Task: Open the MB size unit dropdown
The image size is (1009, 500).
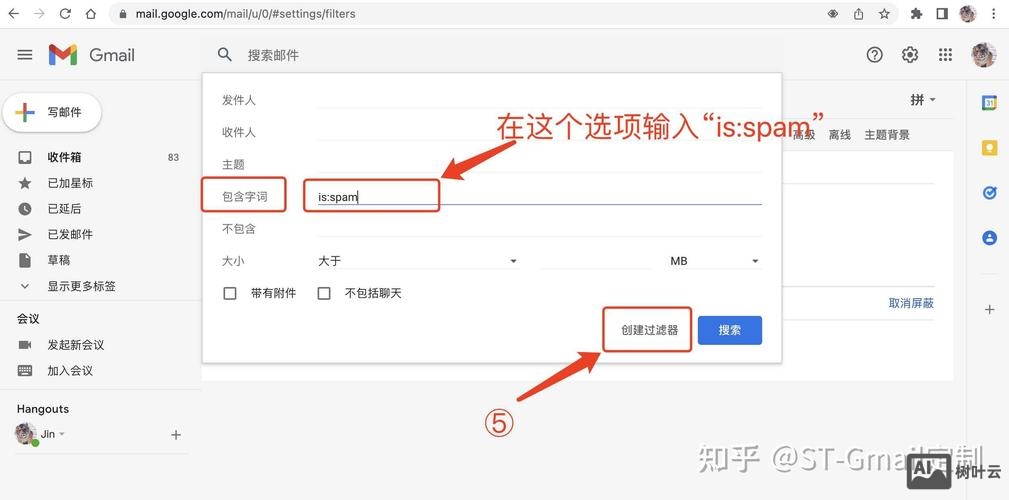Action: pyautogui.click(x=715, y=261)
